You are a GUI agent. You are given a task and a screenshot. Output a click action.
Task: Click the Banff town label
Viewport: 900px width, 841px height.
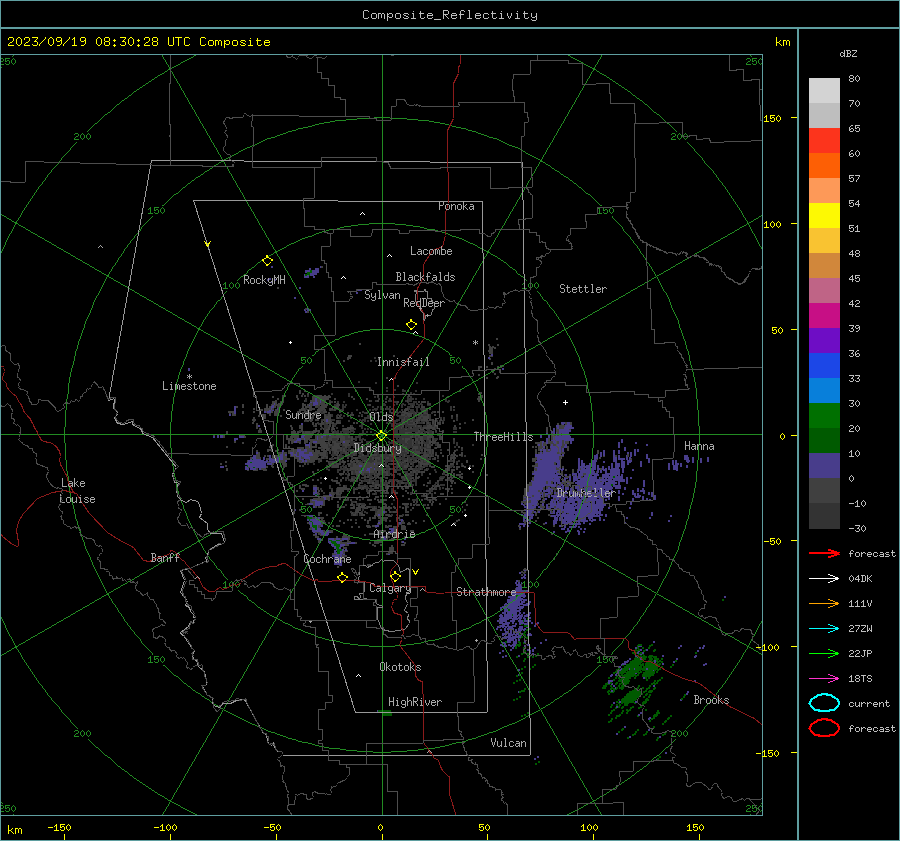[165, 557]
